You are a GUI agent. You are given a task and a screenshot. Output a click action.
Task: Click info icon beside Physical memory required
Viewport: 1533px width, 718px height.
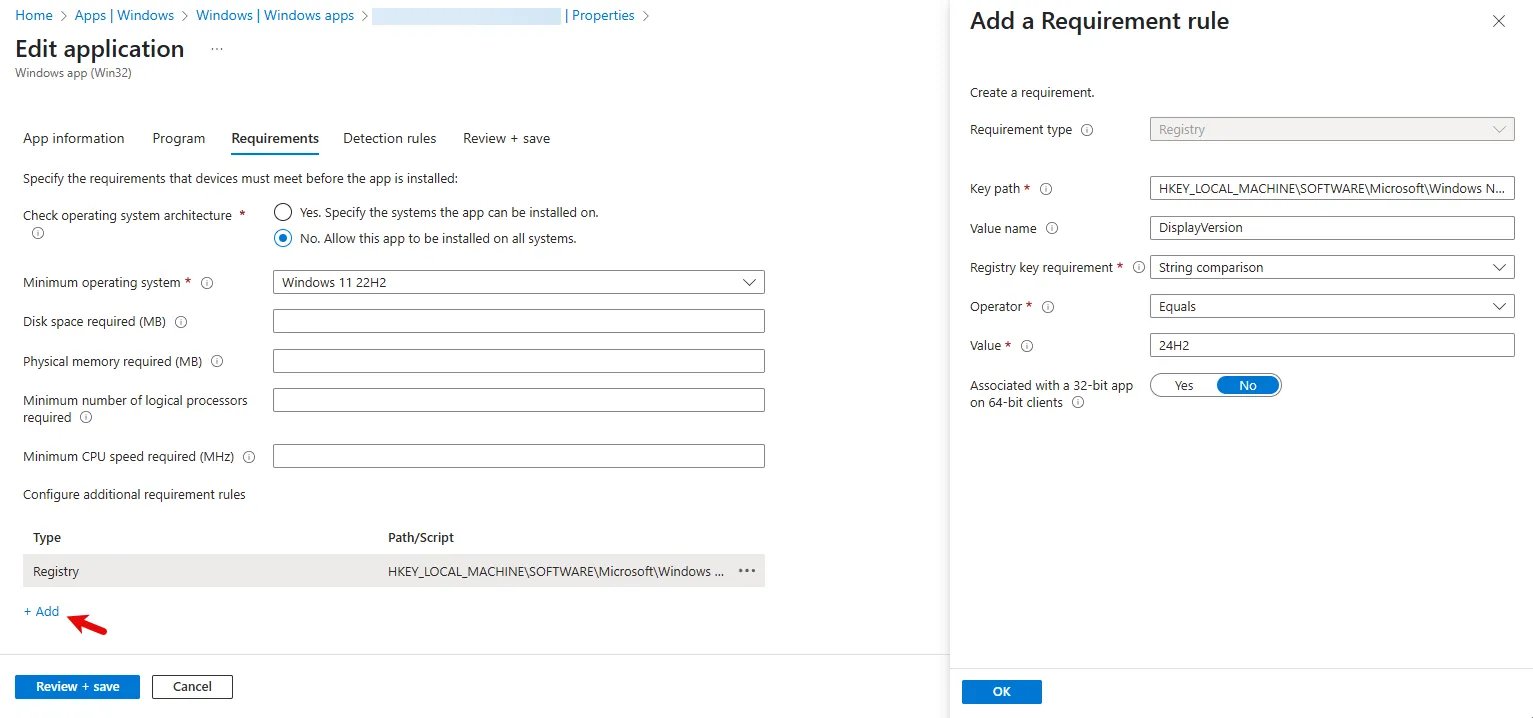click(x=217, y=361)
